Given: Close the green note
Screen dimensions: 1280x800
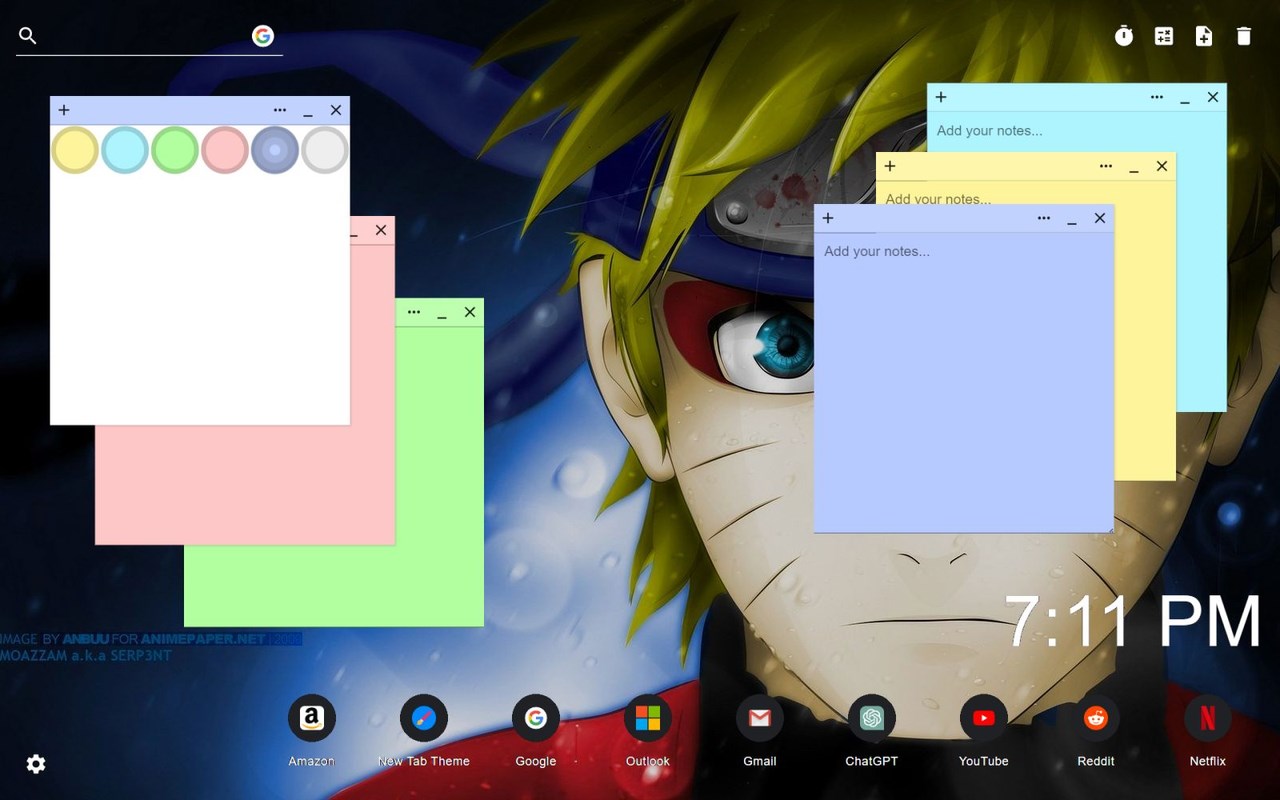Looking at the screenshot, I should click(470, 312).
